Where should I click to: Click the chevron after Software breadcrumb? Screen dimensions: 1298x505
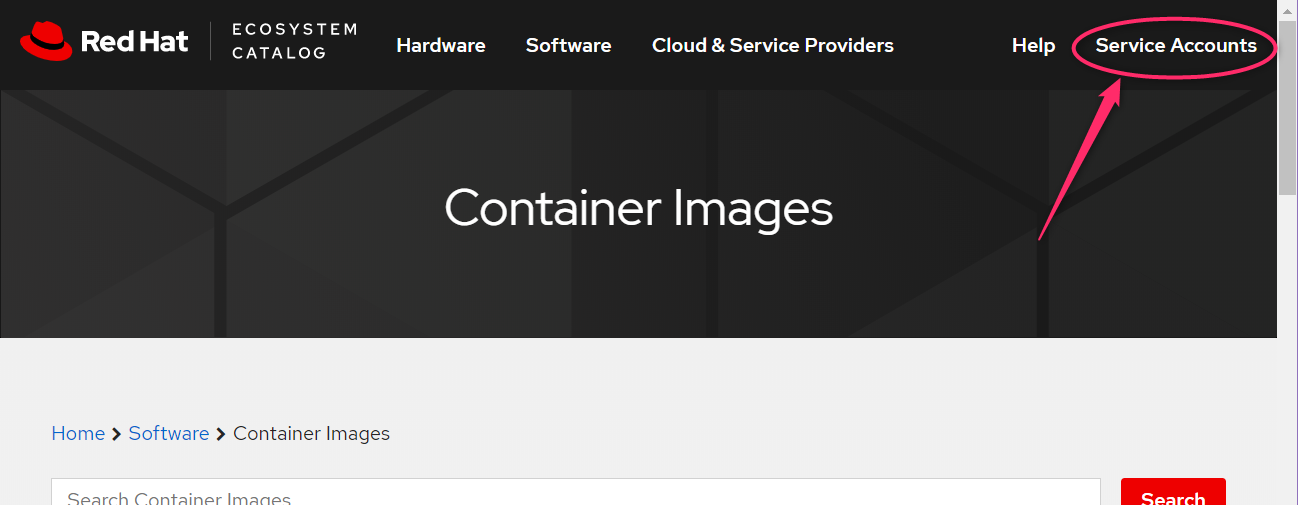pos(221,434)
